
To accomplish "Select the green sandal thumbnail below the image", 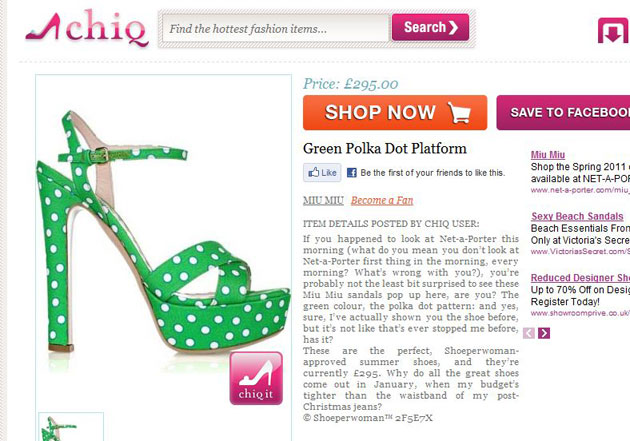I will coord(71,427).
